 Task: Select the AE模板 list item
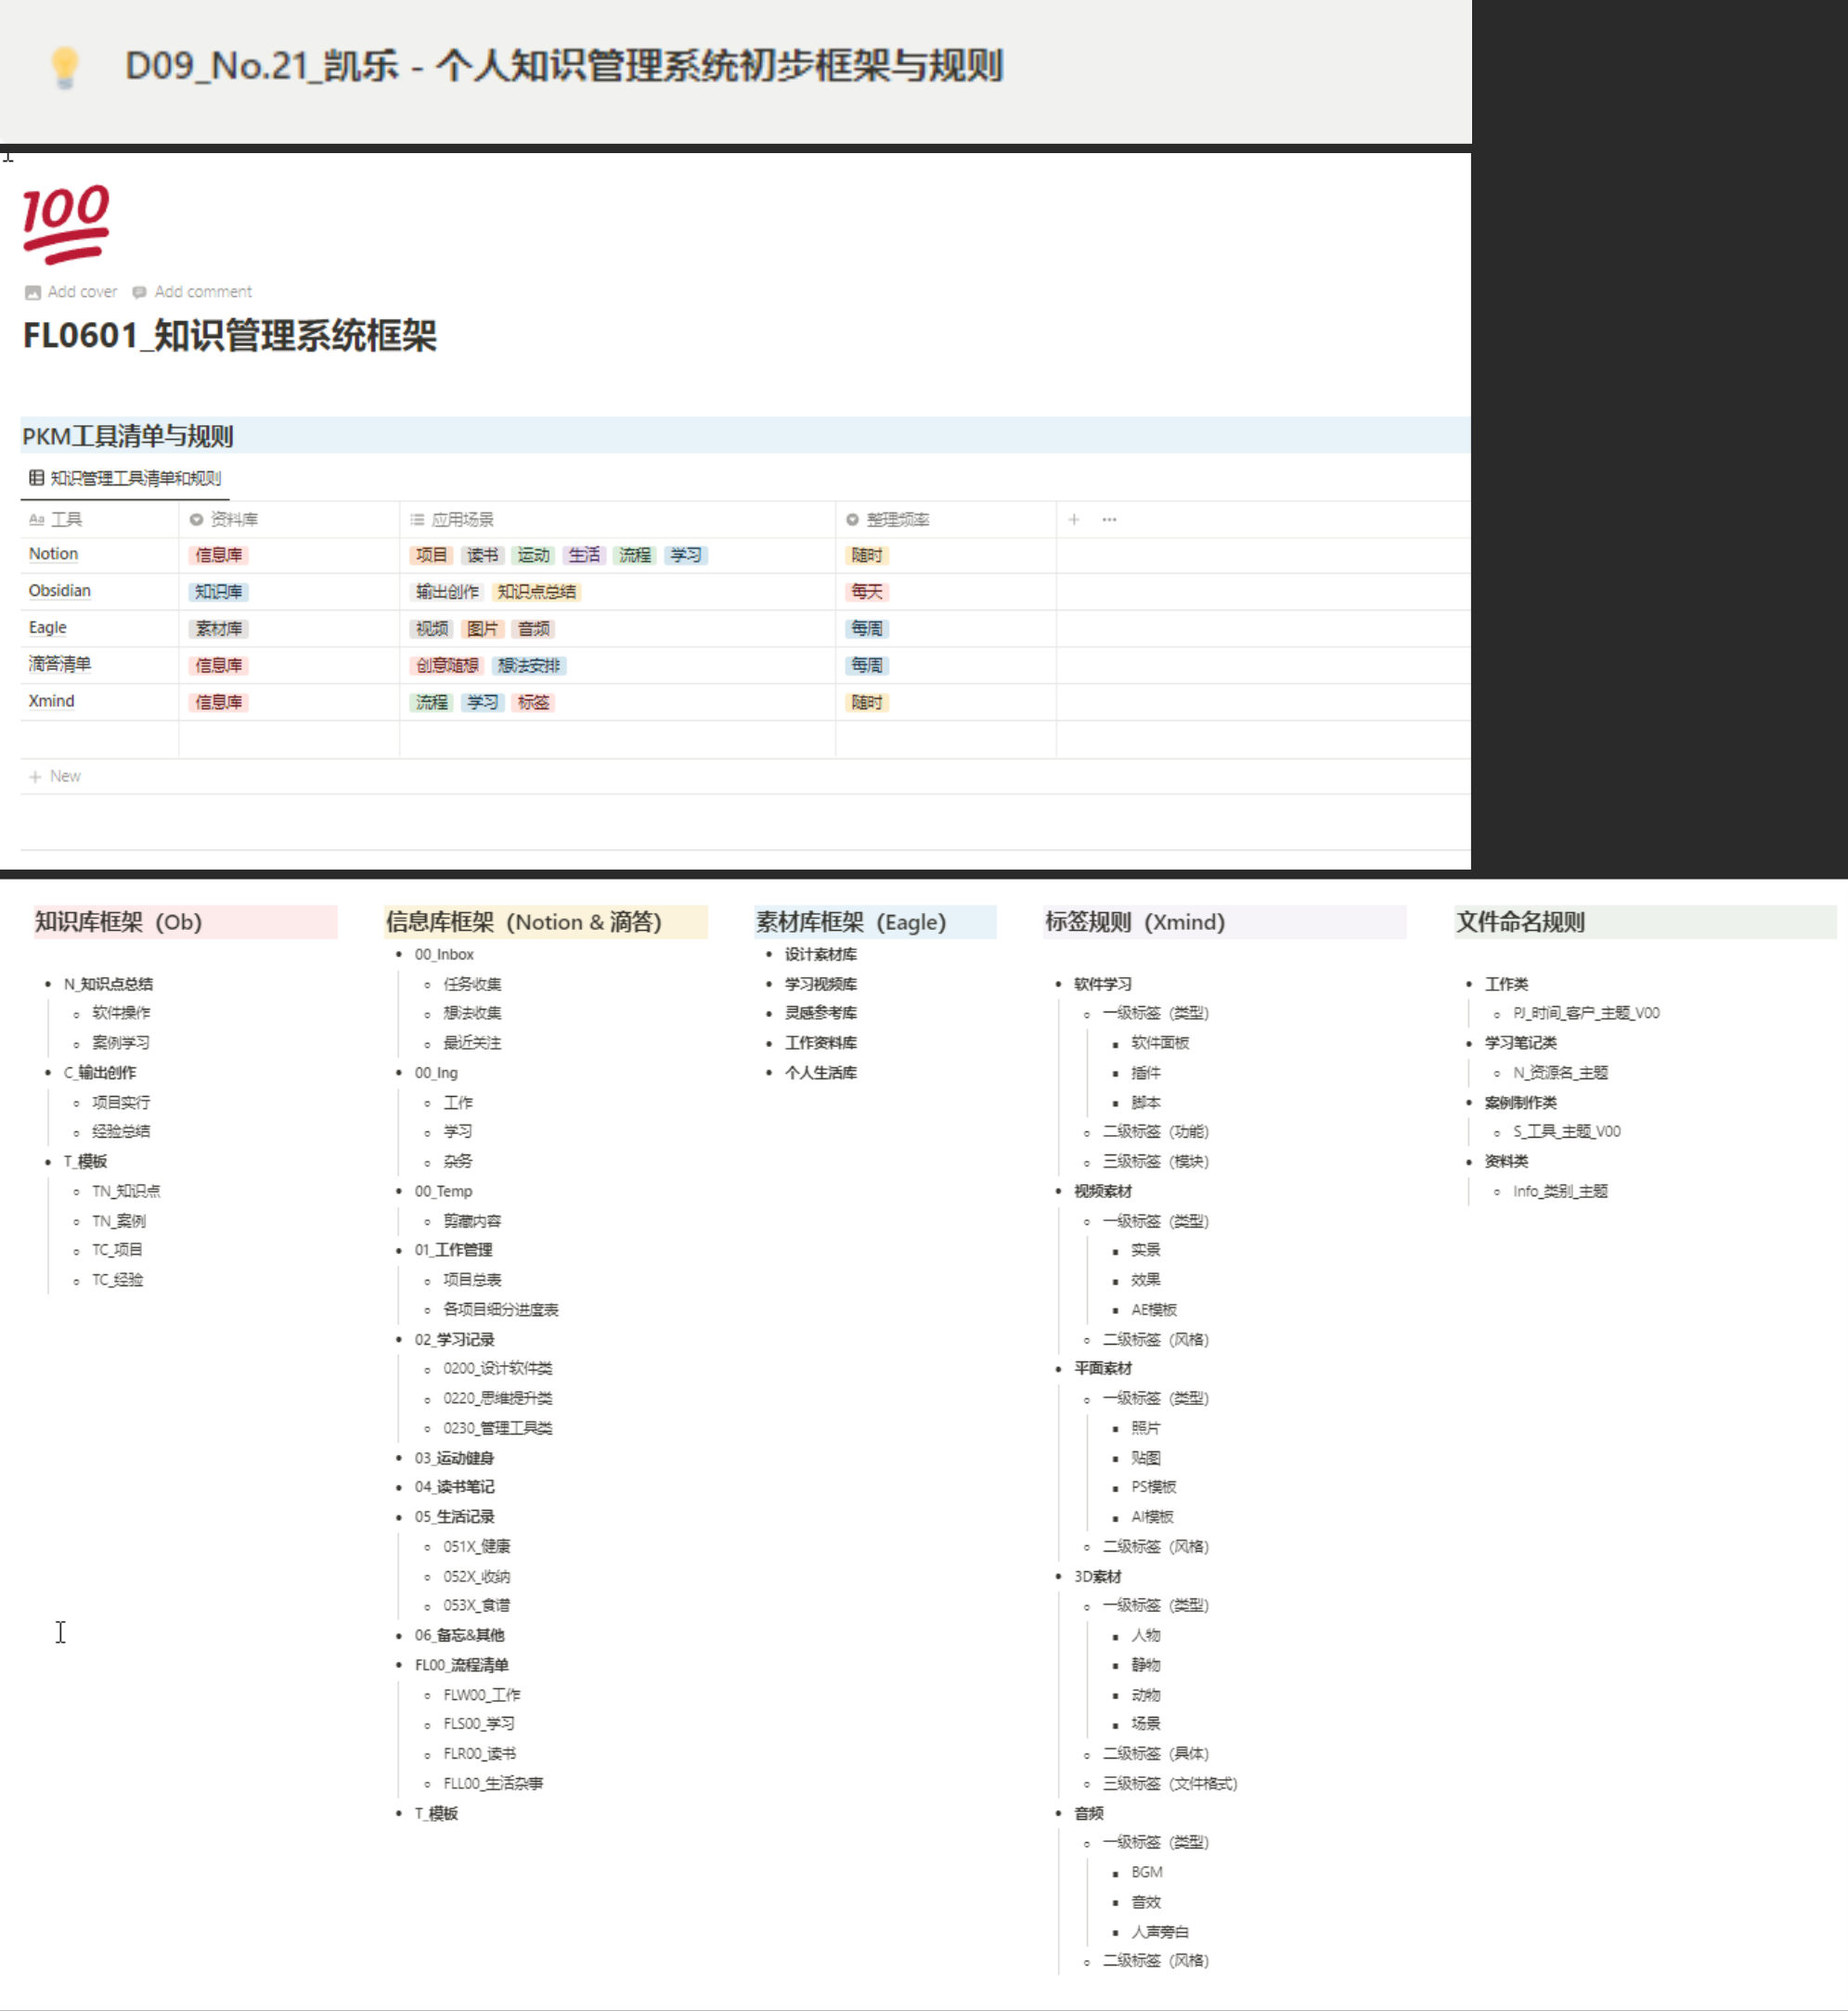point(1154,1310)
